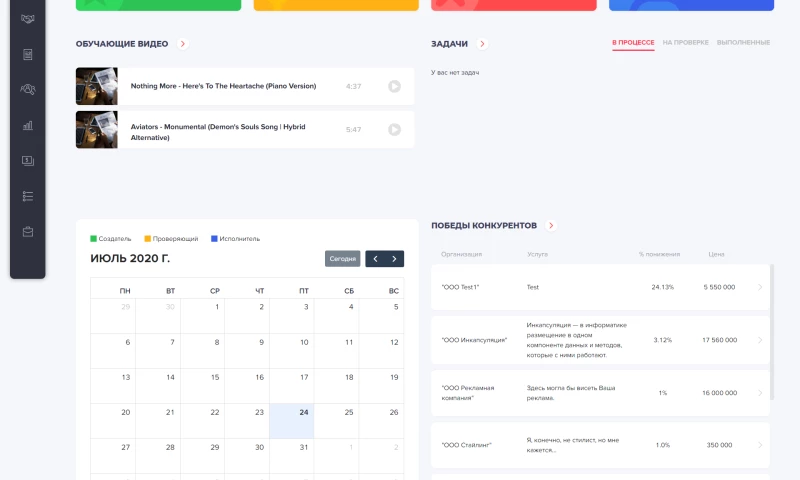
Task: Open the briefcase icon in the sidebar
Action: (28, 232)
